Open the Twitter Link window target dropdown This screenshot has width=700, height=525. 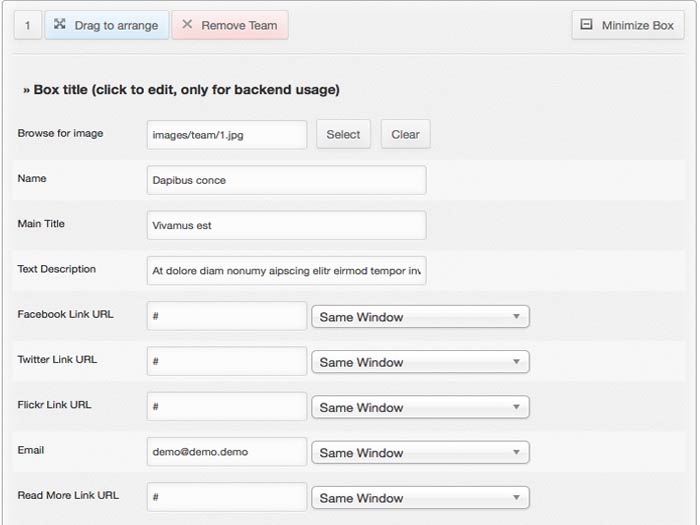[420, 362]
